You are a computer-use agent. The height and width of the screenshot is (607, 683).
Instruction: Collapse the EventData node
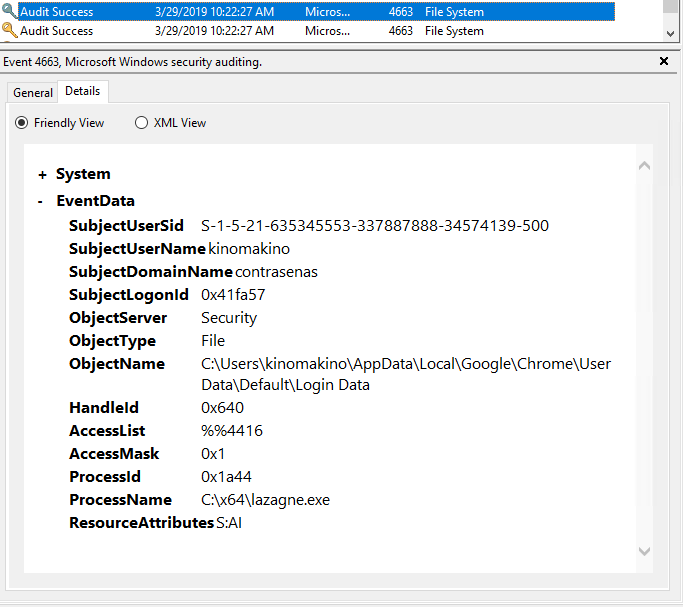40,201
